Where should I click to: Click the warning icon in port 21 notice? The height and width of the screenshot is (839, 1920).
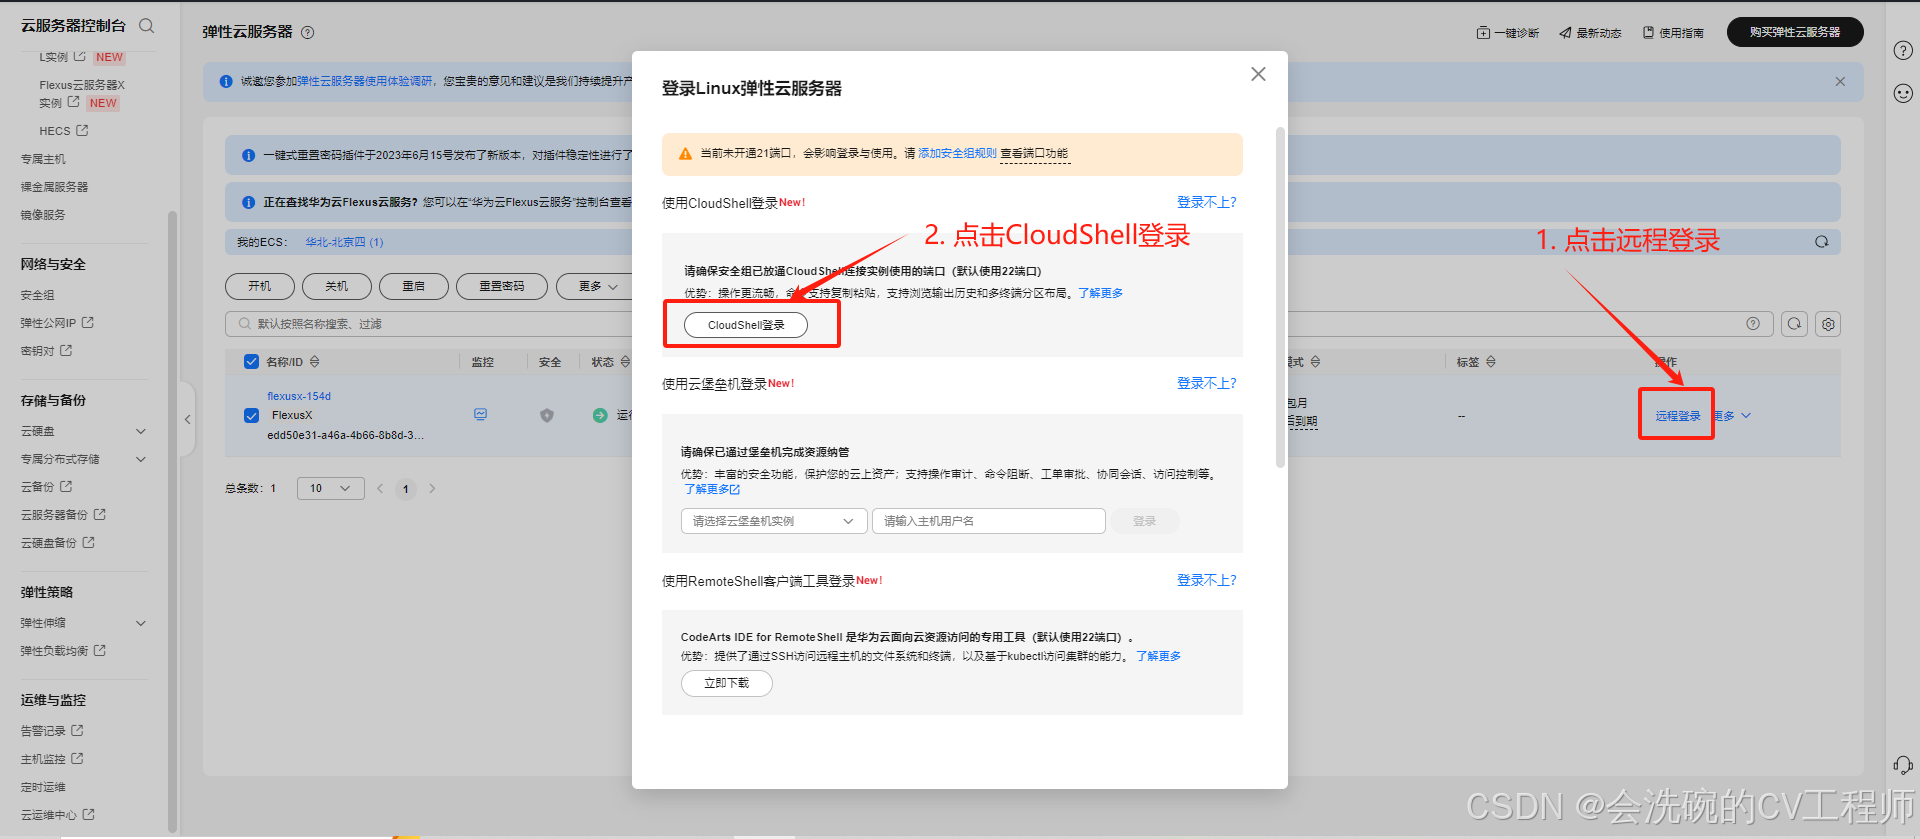(685, 154)
